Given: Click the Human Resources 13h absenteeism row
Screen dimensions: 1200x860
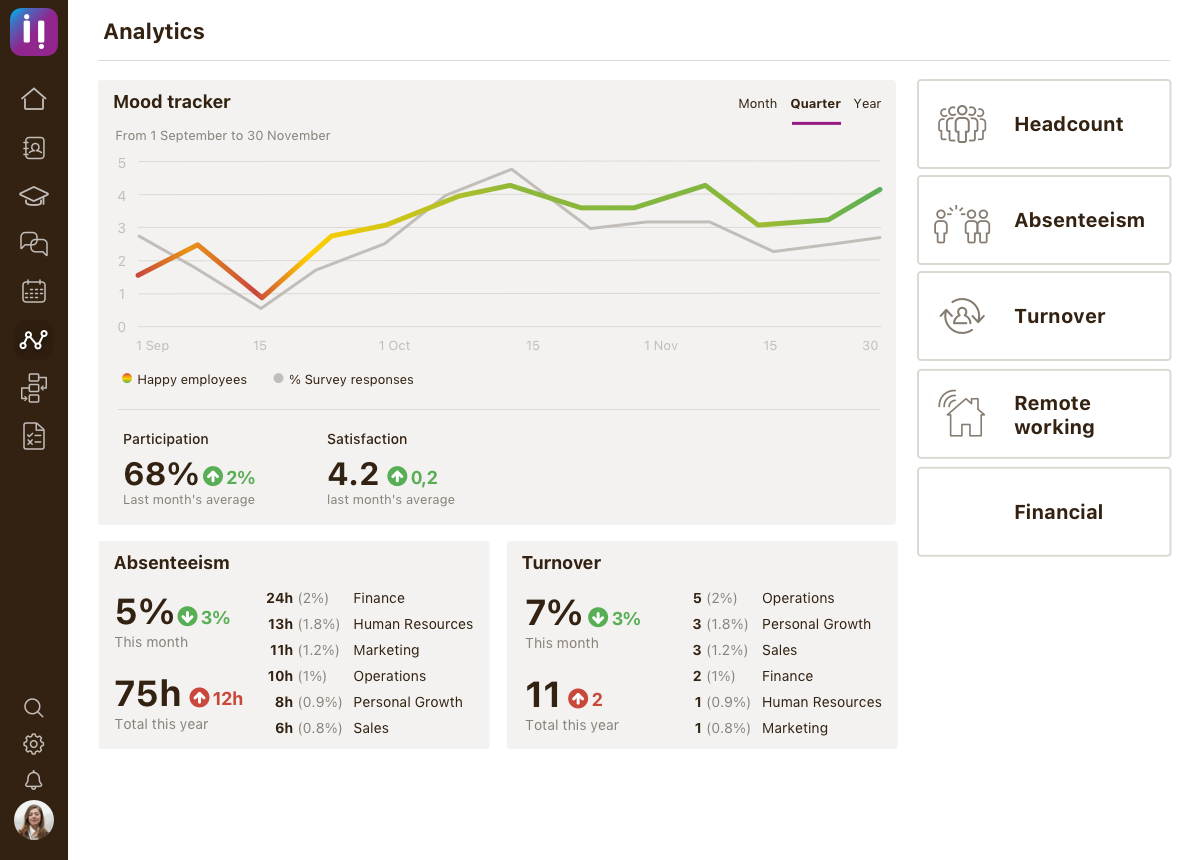Looking at the screenshot, I should (370, 624).
